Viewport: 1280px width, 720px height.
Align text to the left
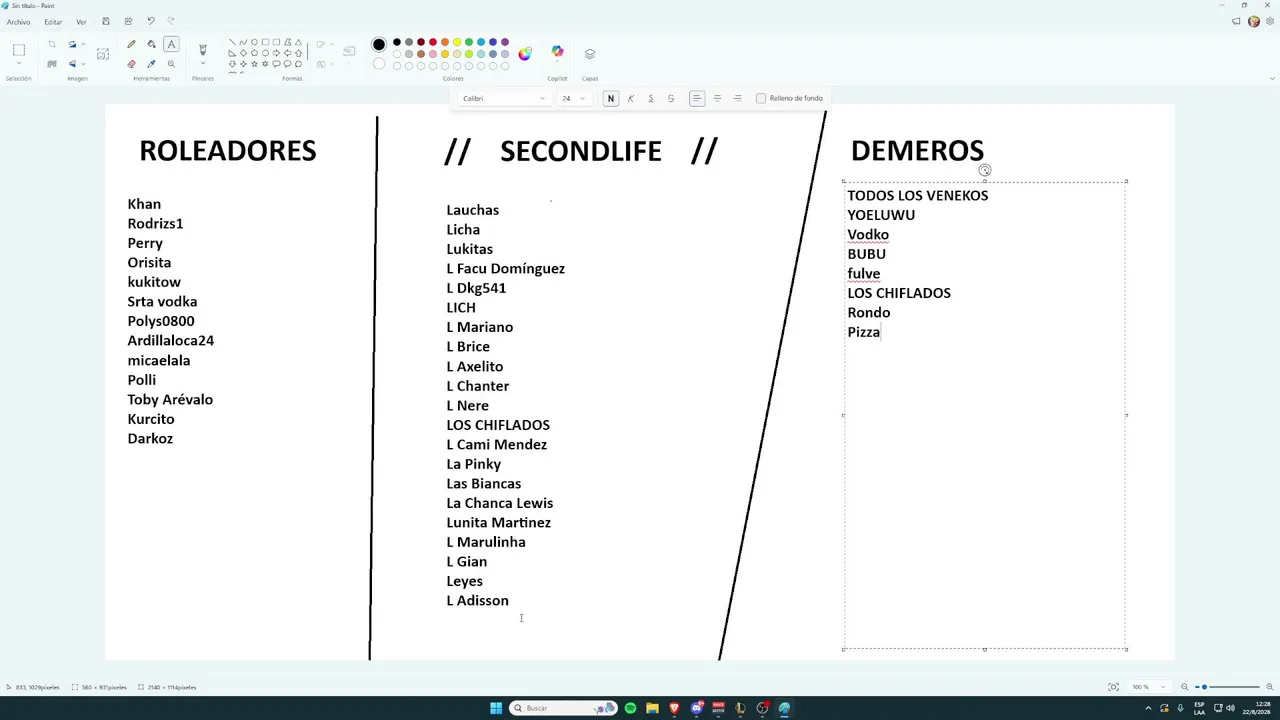coord(697,98)
